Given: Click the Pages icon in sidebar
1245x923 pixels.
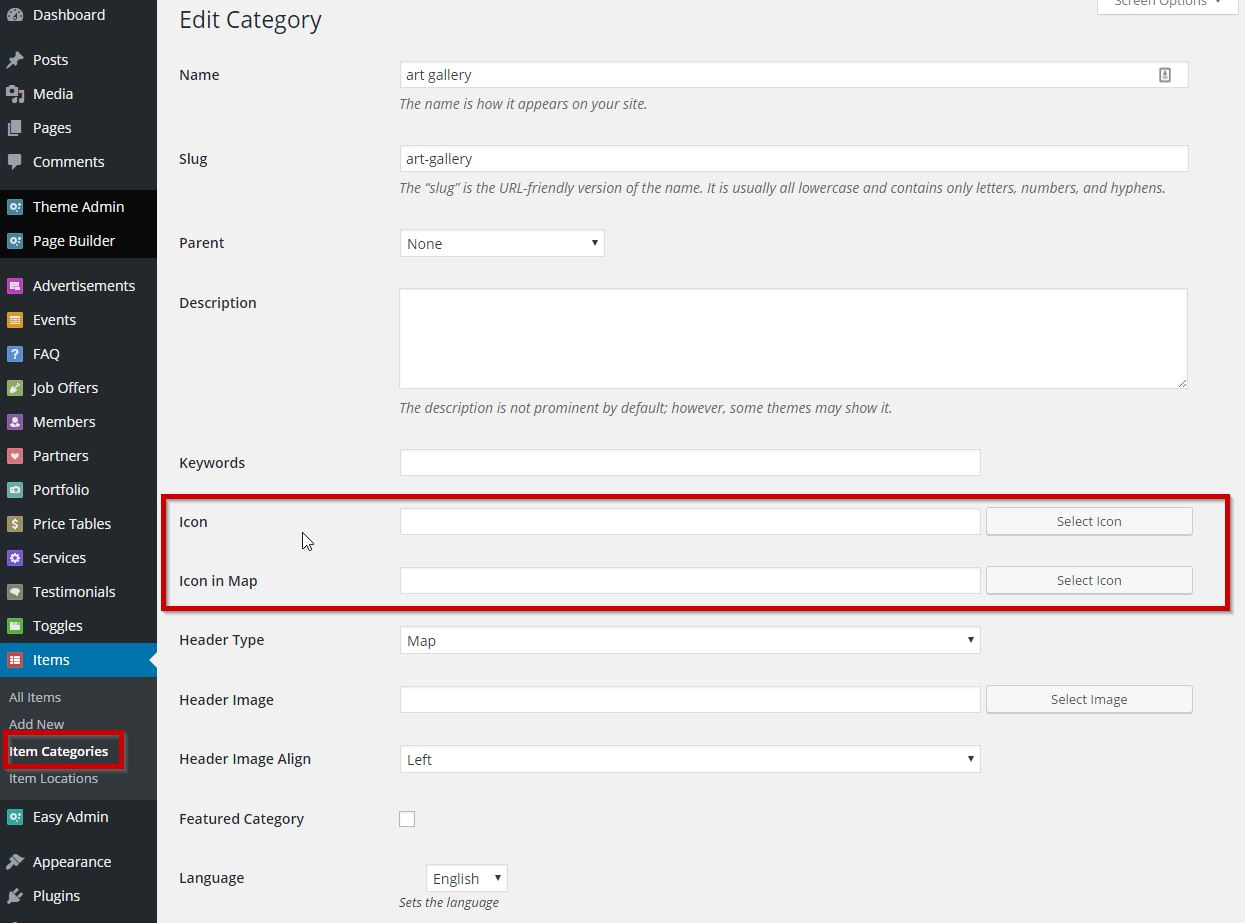Looking at the screenshot, I should [x=15, y=128].
